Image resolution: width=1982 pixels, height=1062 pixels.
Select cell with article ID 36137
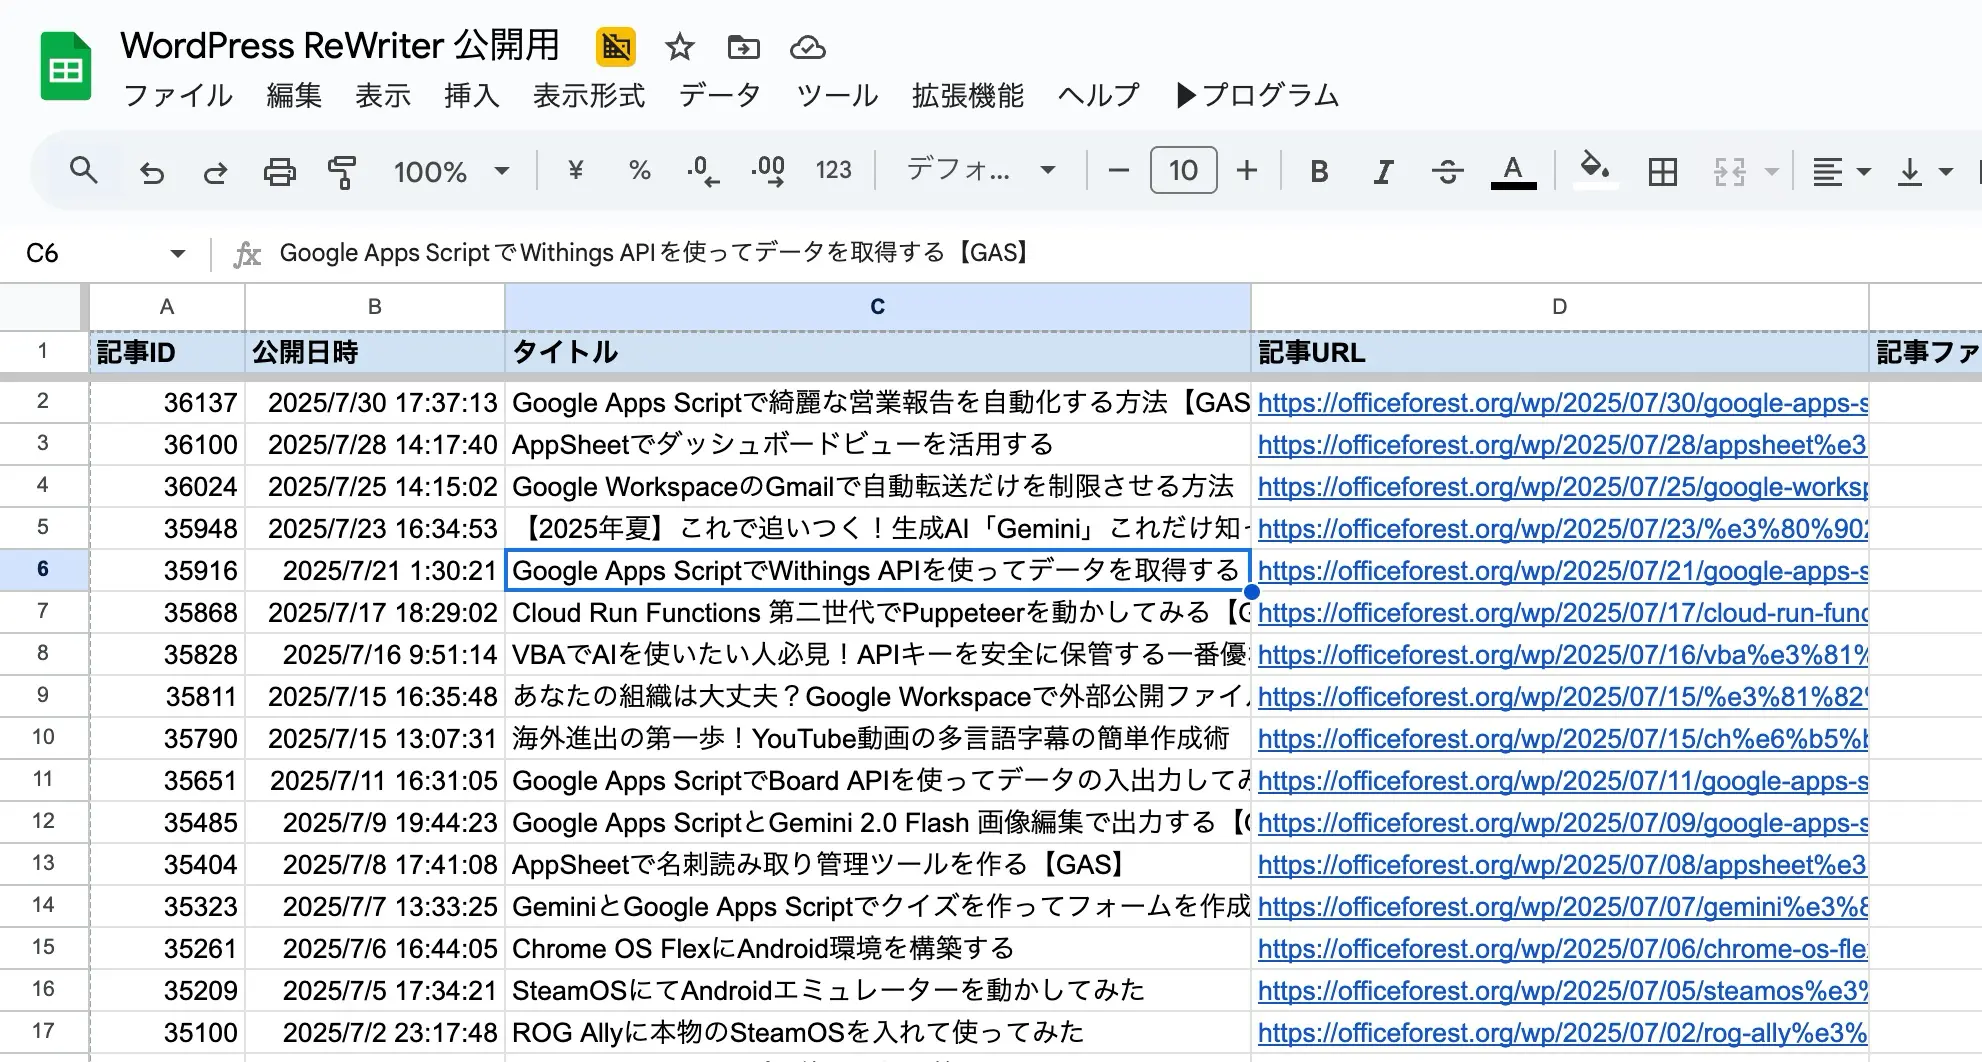click(x=167, y=403)
